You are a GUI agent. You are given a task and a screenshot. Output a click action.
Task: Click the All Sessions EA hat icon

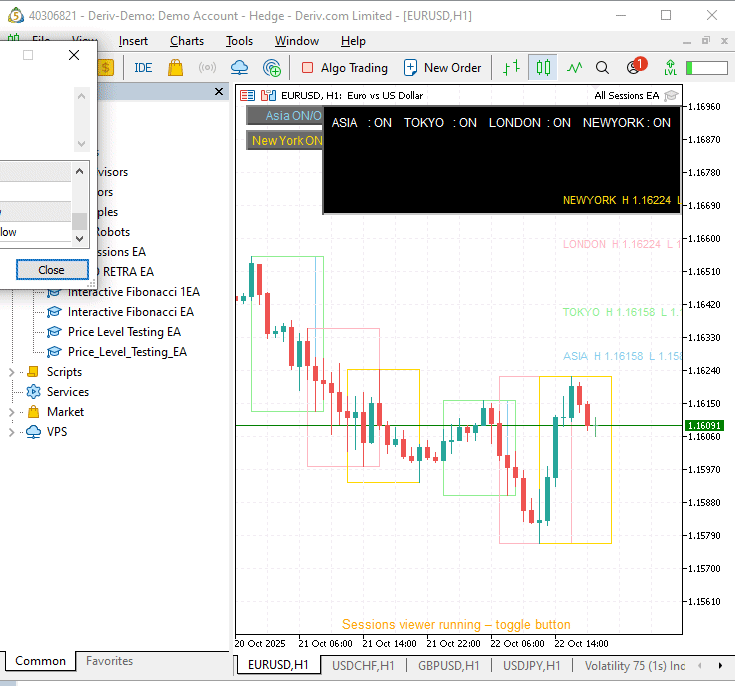(671, 96)
